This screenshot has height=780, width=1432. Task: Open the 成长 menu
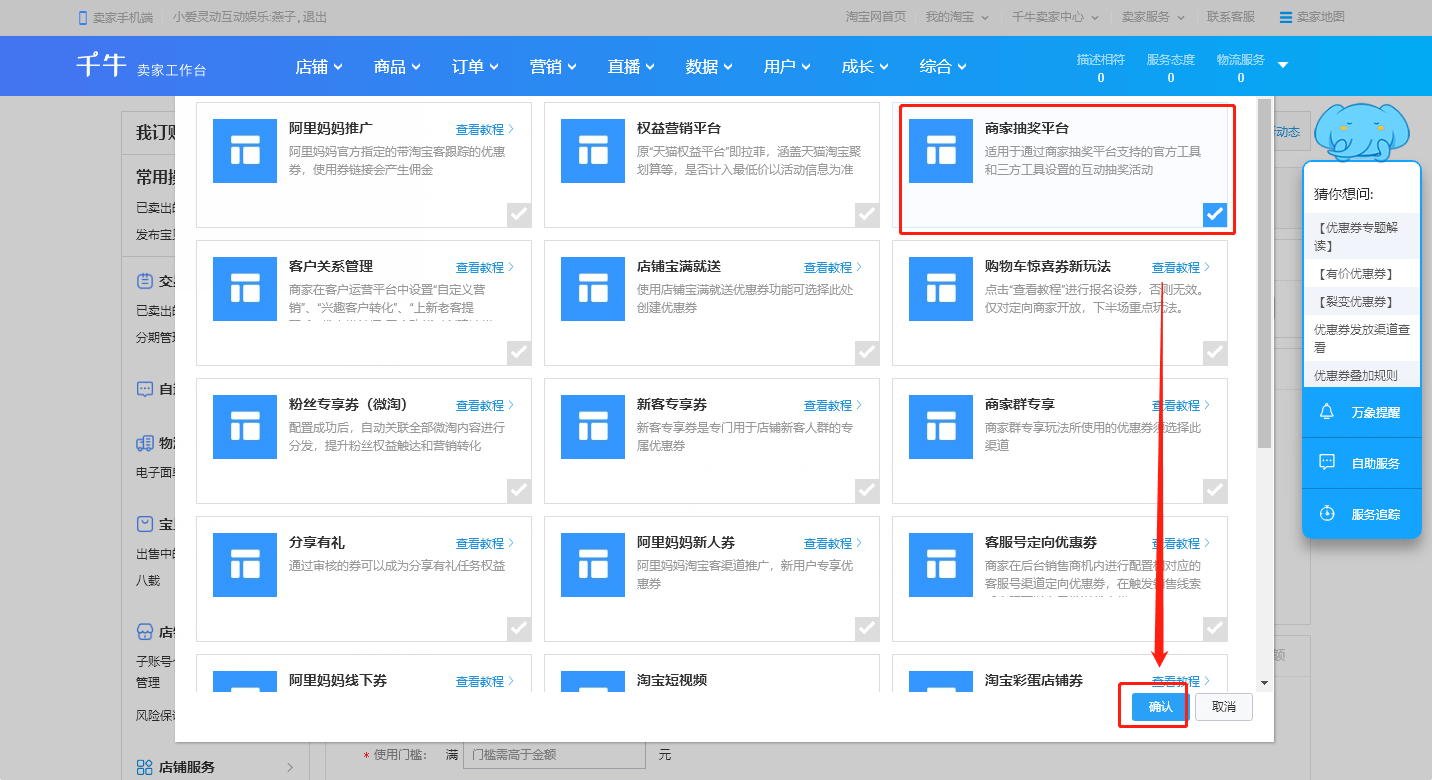point(865,67)
